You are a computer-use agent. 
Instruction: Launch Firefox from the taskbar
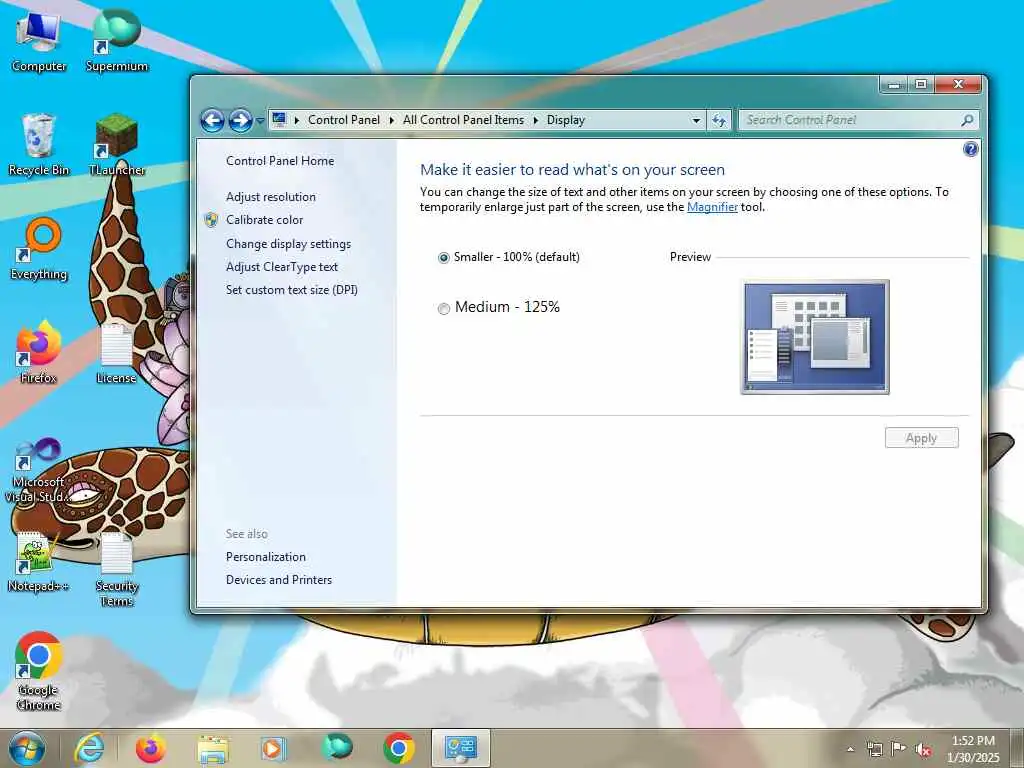pos(150,748)
